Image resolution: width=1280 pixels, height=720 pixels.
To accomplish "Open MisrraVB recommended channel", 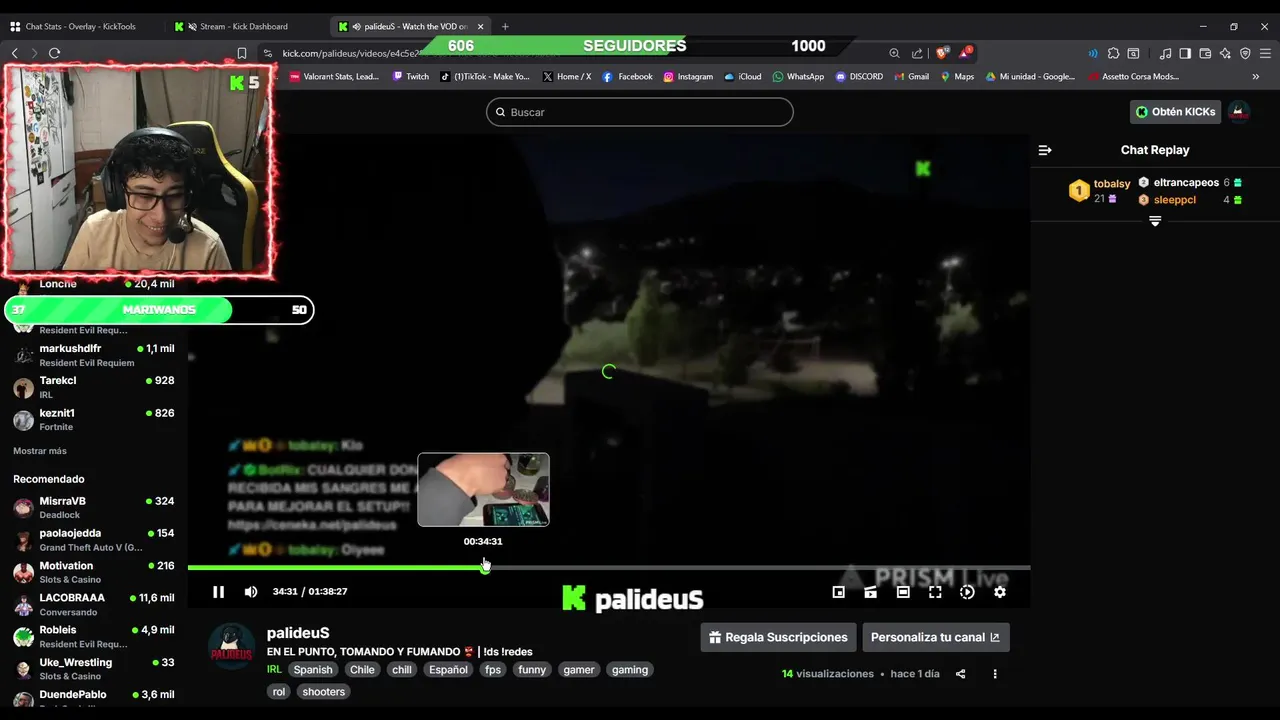I will (x=94, y=507).
